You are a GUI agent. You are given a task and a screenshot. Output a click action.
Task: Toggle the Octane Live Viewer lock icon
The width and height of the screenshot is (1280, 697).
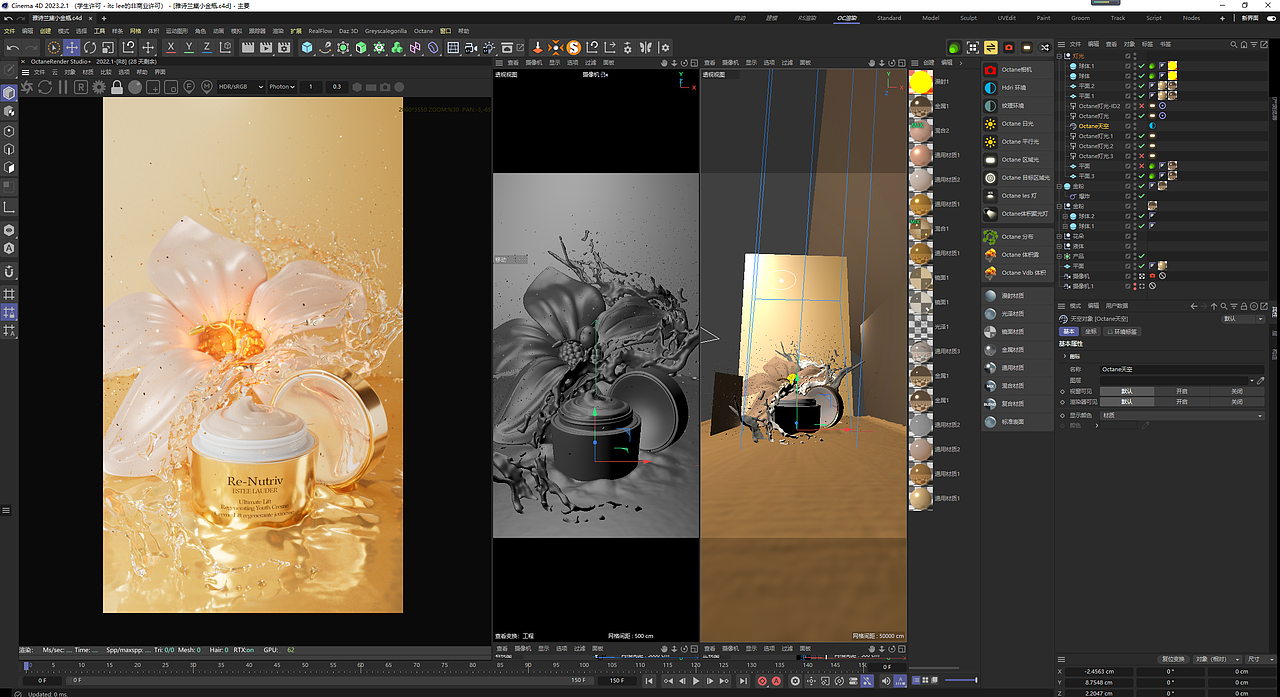click(x=116, y=87)
